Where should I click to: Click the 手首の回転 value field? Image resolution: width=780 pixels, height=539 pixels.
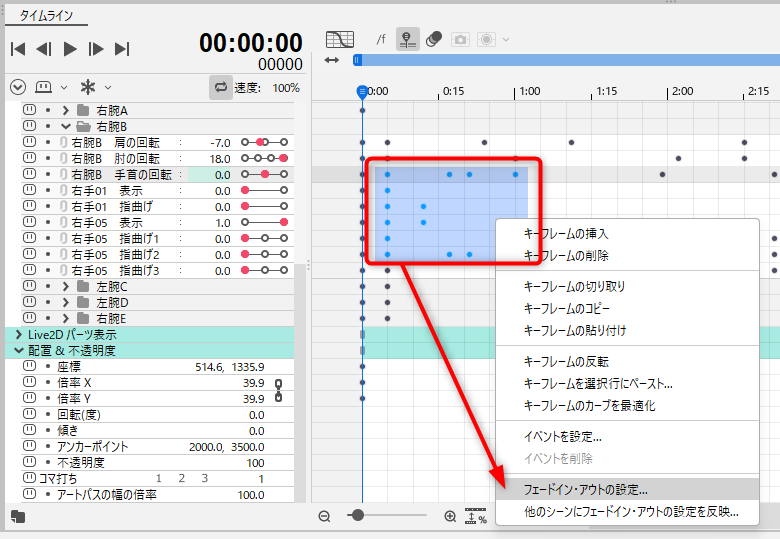pos(210,174)
